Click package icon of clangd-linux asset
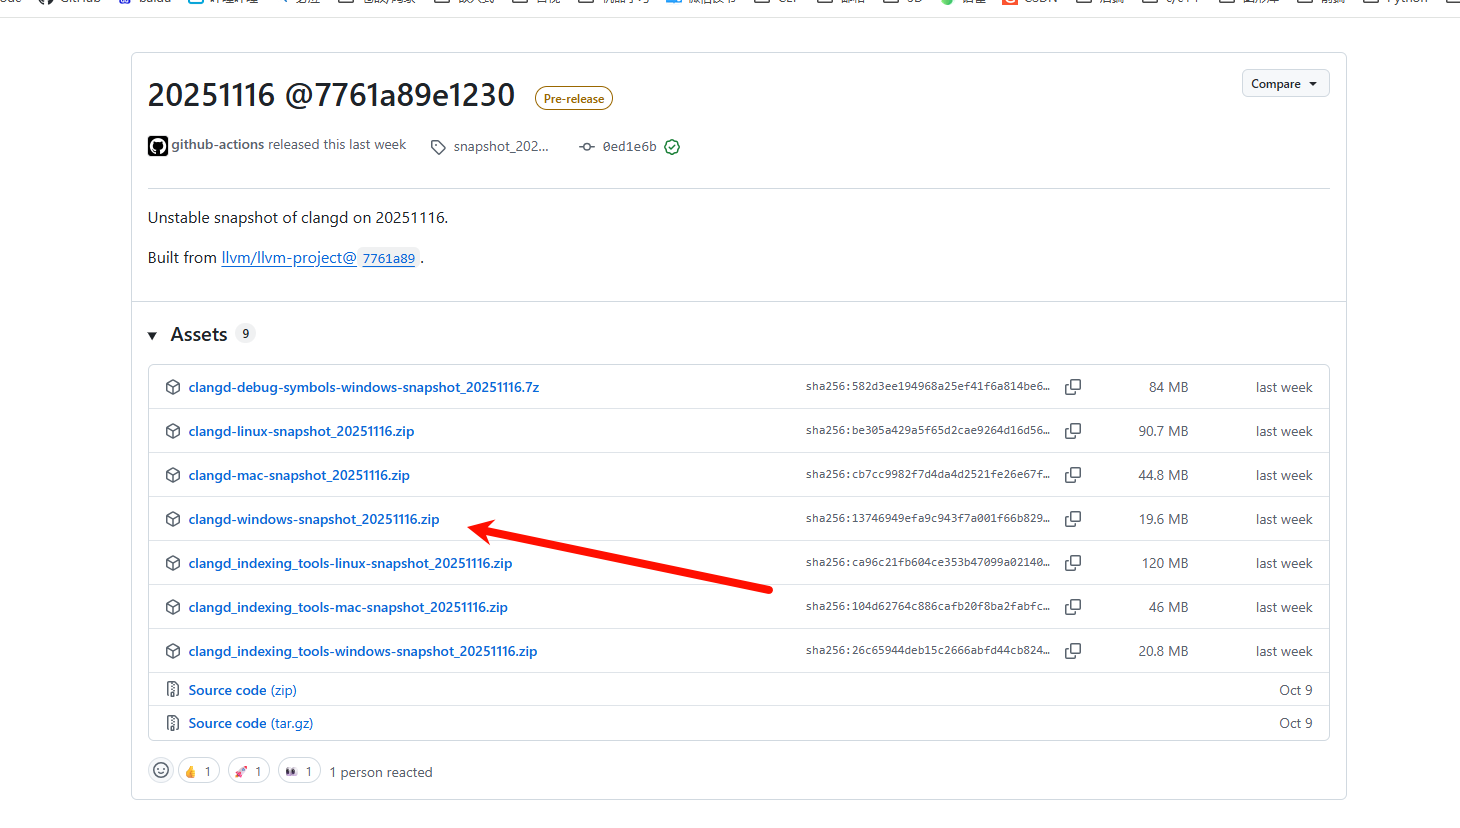Screen dimensions: 1460x828 point(173,431)
